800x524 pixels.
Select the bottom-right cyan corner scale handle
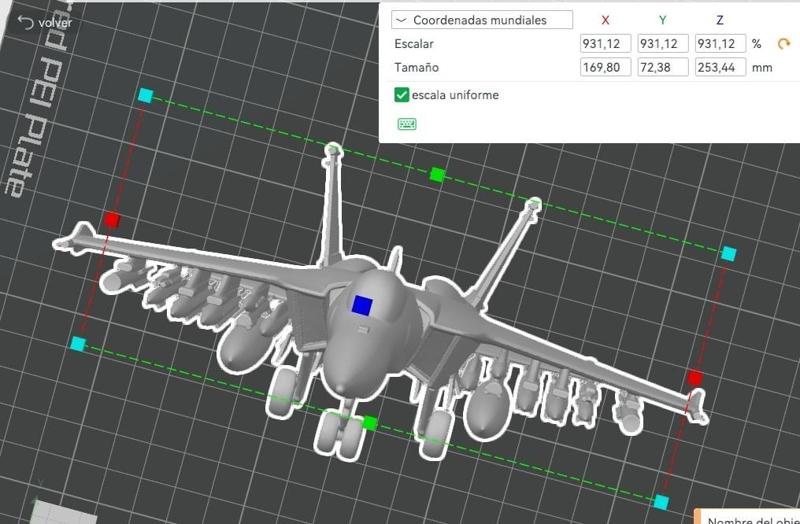tap(661, 502)
